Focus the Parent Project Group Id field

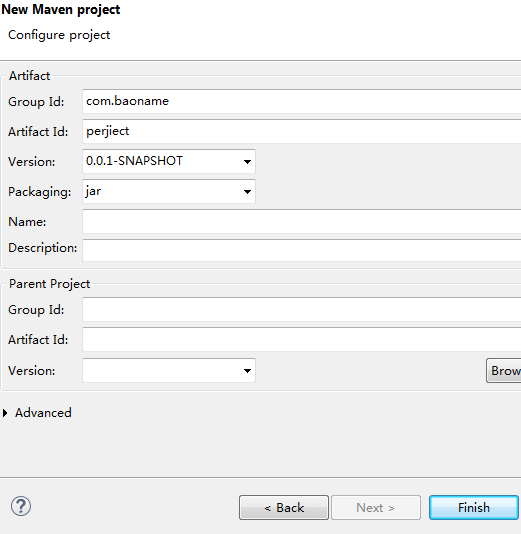302,310
